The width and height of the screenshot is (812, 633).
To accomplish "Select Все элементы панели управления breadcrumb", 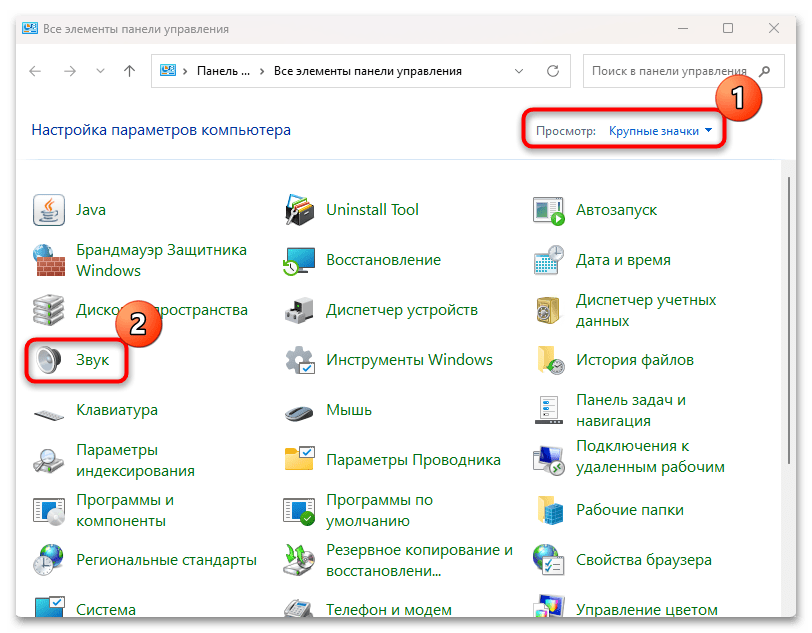I will (x=368, y=71).
